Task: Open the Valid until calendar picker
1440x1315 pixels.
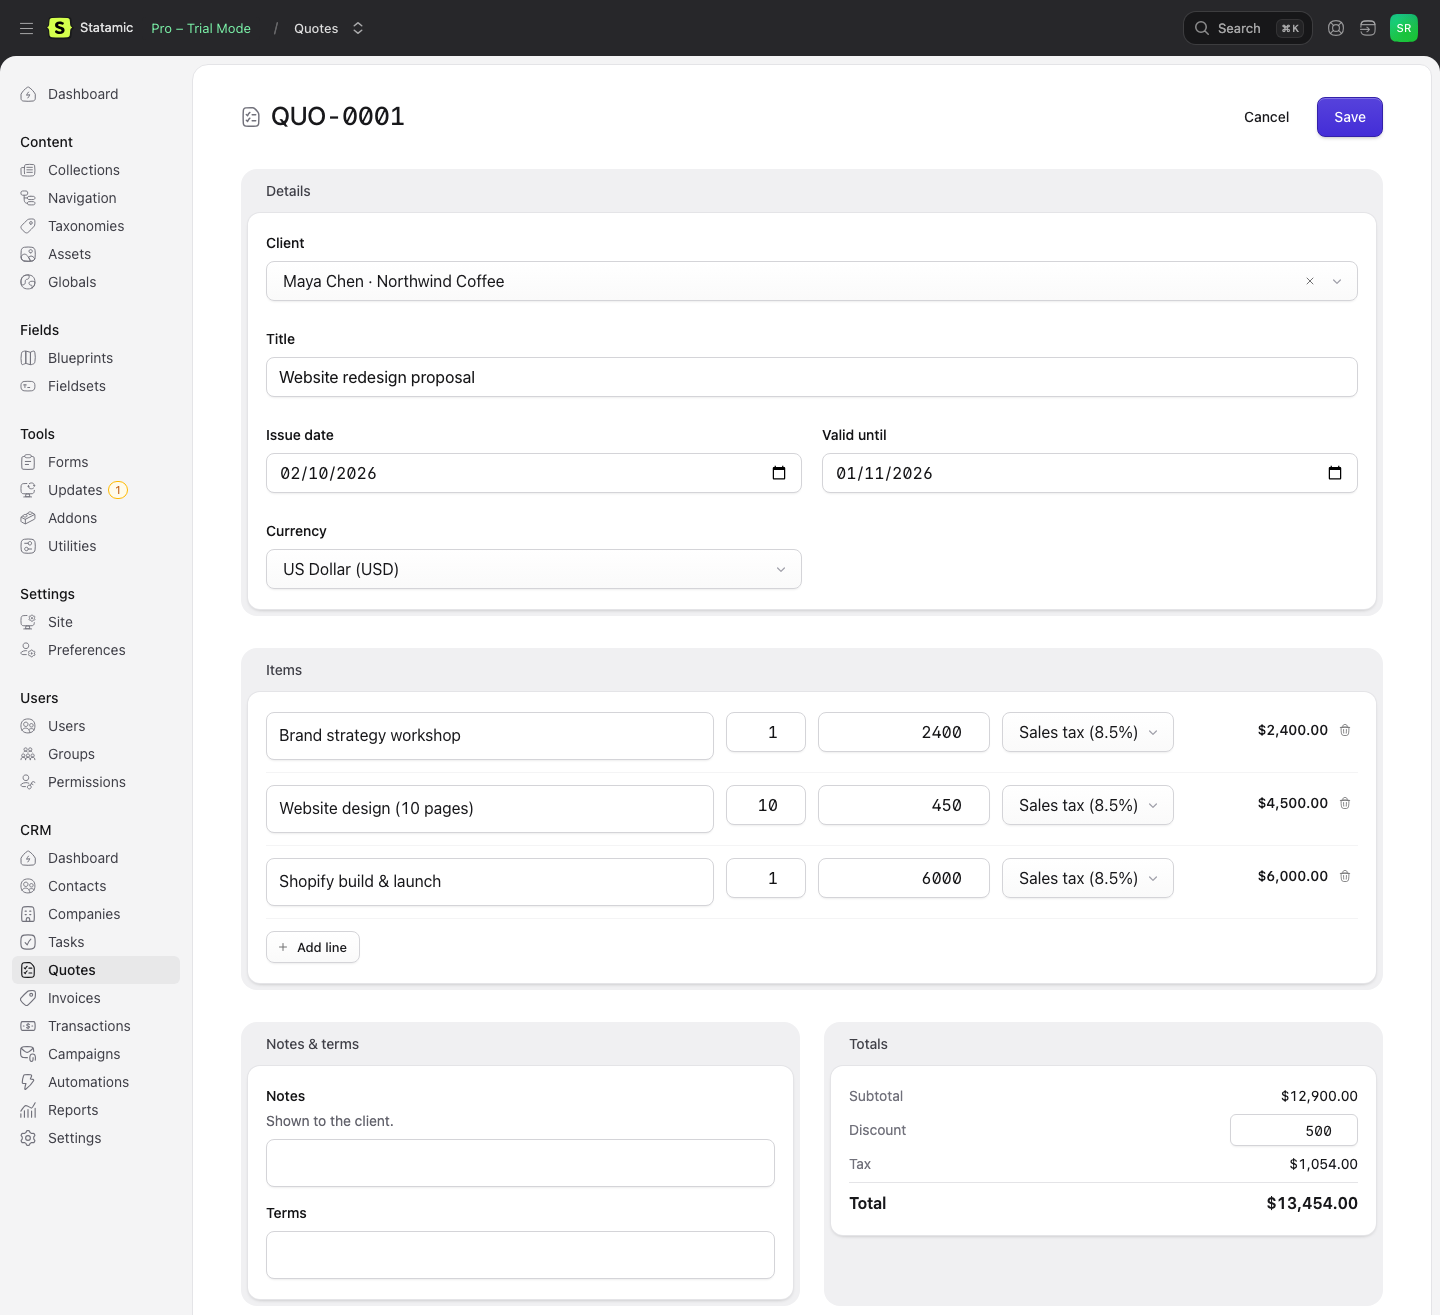Action: coord(1335,473)
